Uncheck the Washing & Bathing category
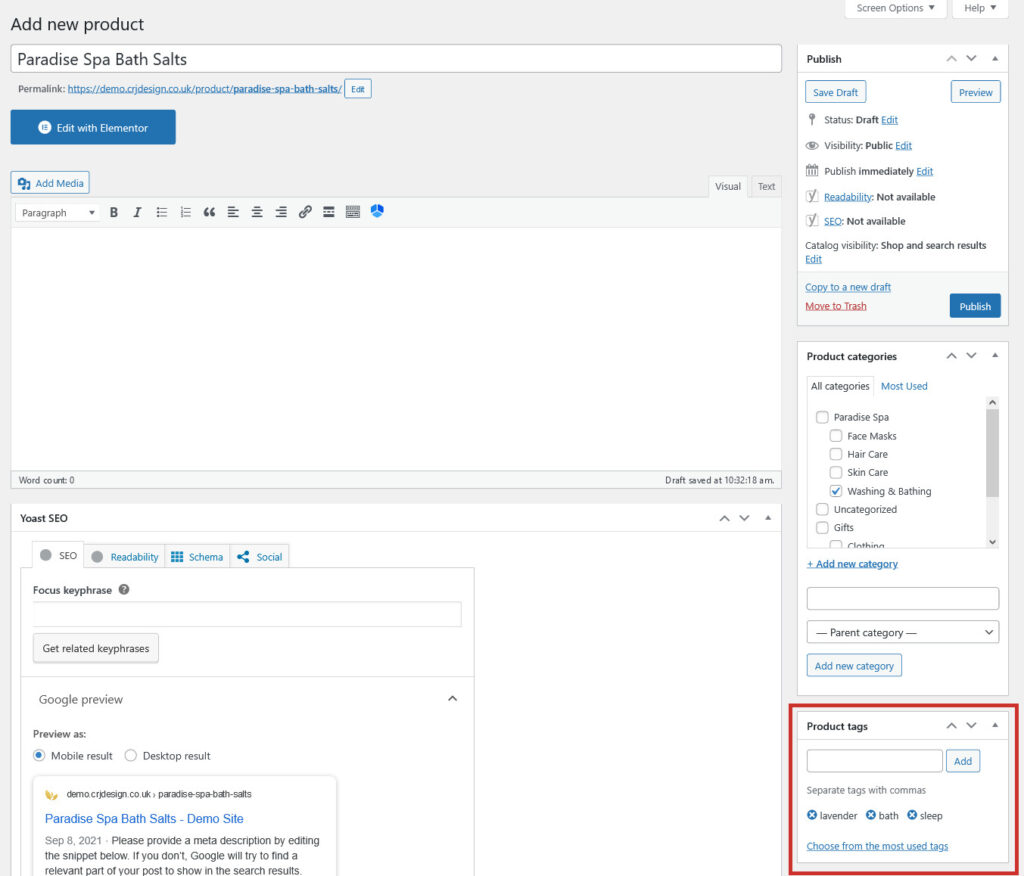 (x=835, y=491)
